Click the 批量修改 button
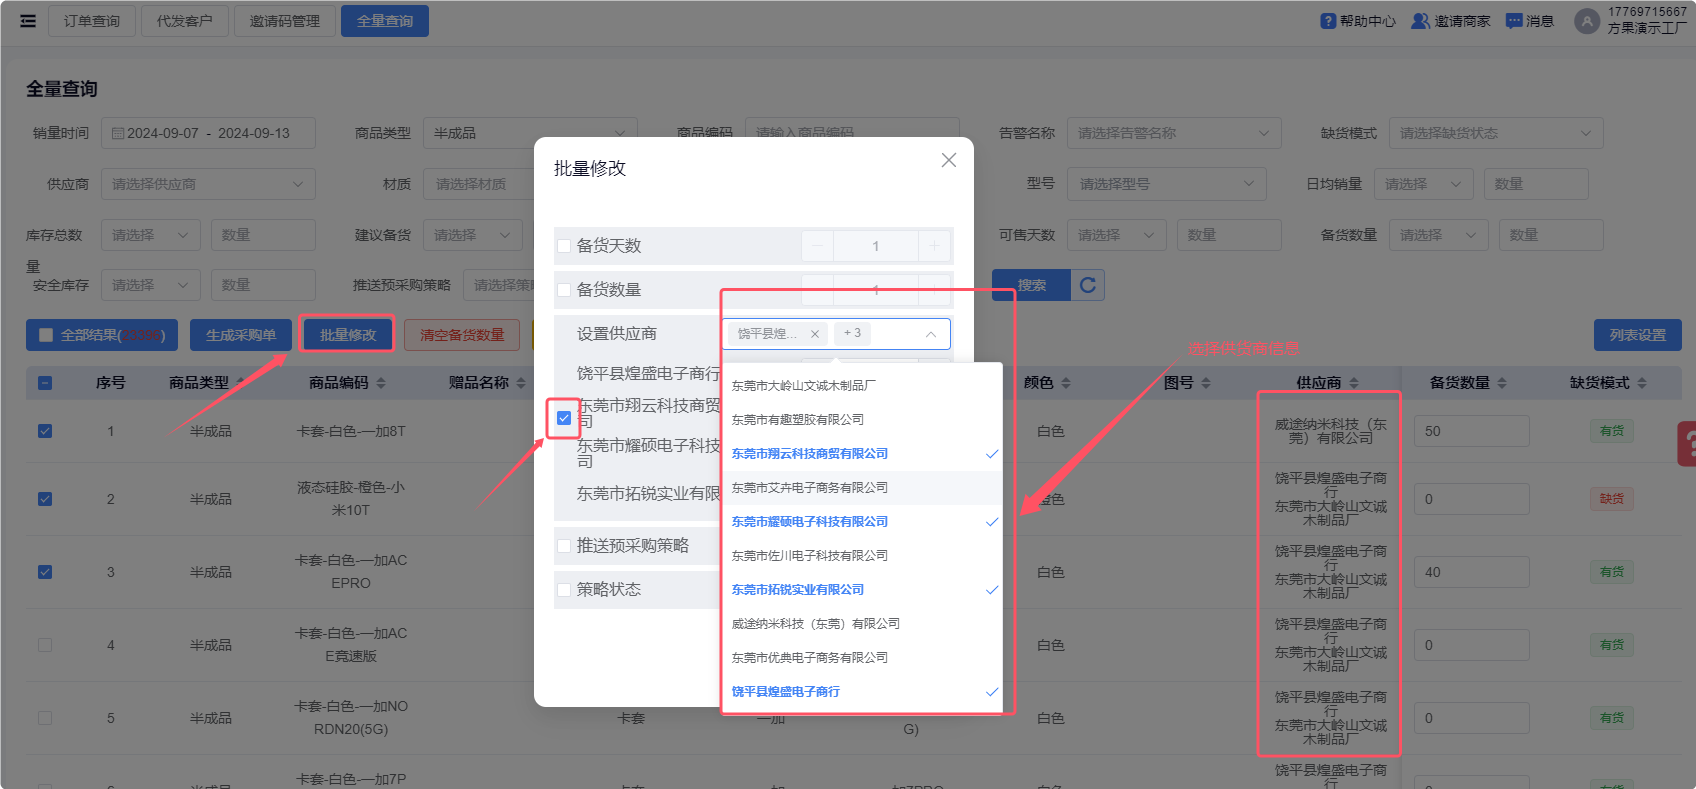Screen dimensions: 1696x789 click(348, 335)
